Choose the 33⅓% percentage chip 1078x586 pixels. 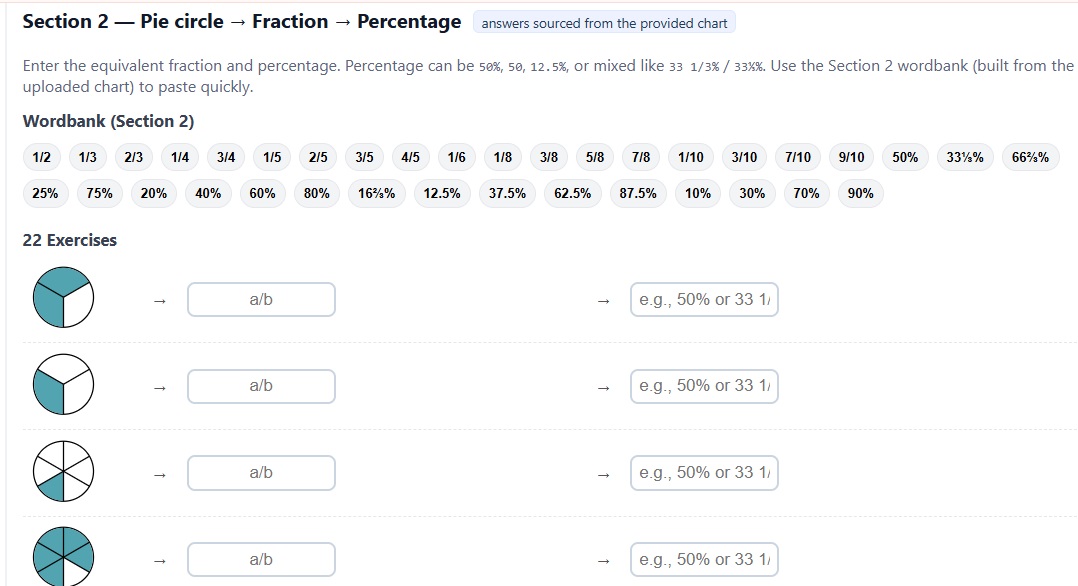965,157
